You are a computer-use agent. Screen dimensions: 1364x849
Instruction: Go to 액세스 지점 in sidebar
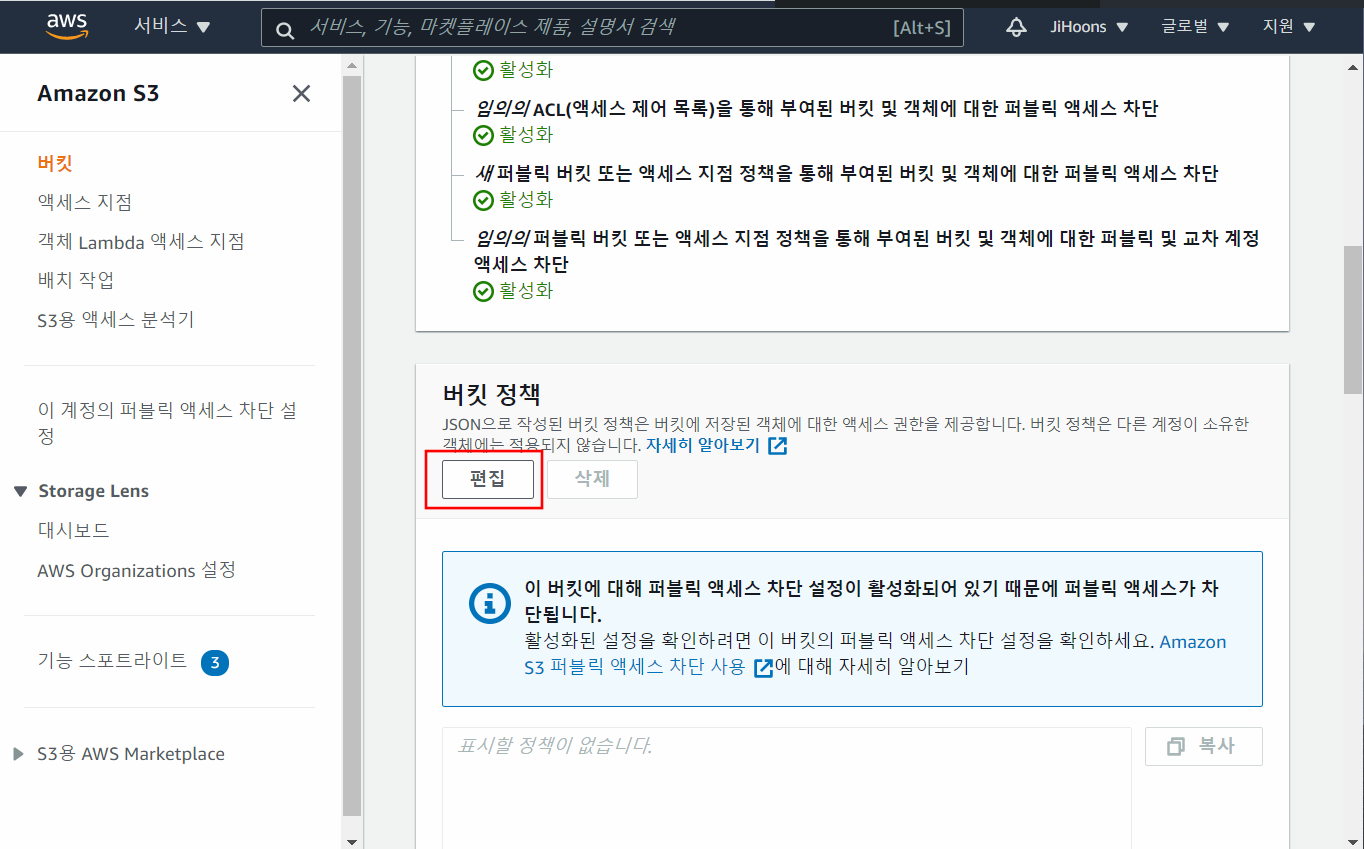click(85, 202)
